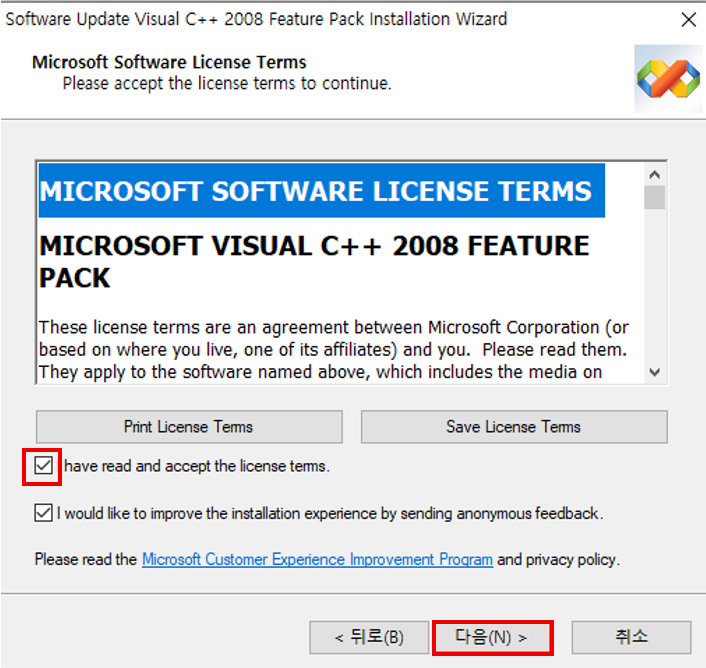
Task: Close the installation wizard window
Action: [x=688, y=19]
